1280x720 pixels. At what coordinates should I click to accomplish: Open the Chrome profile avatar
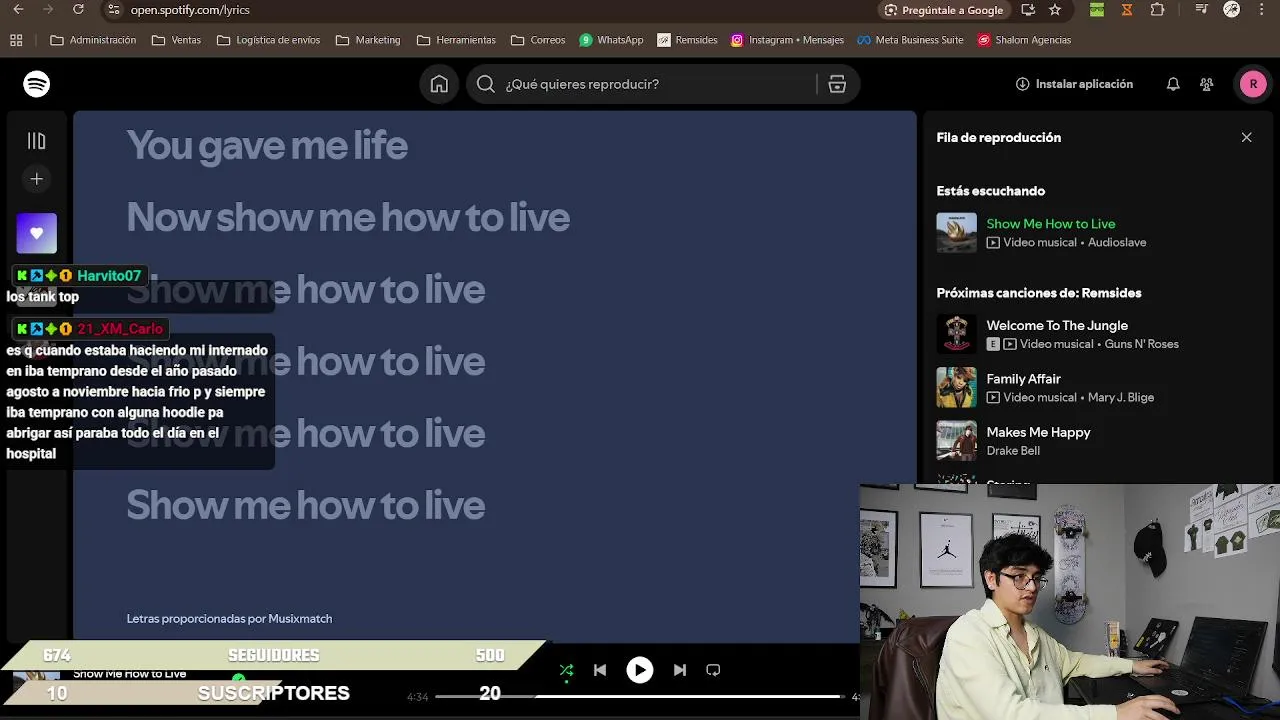point(1232,10)
